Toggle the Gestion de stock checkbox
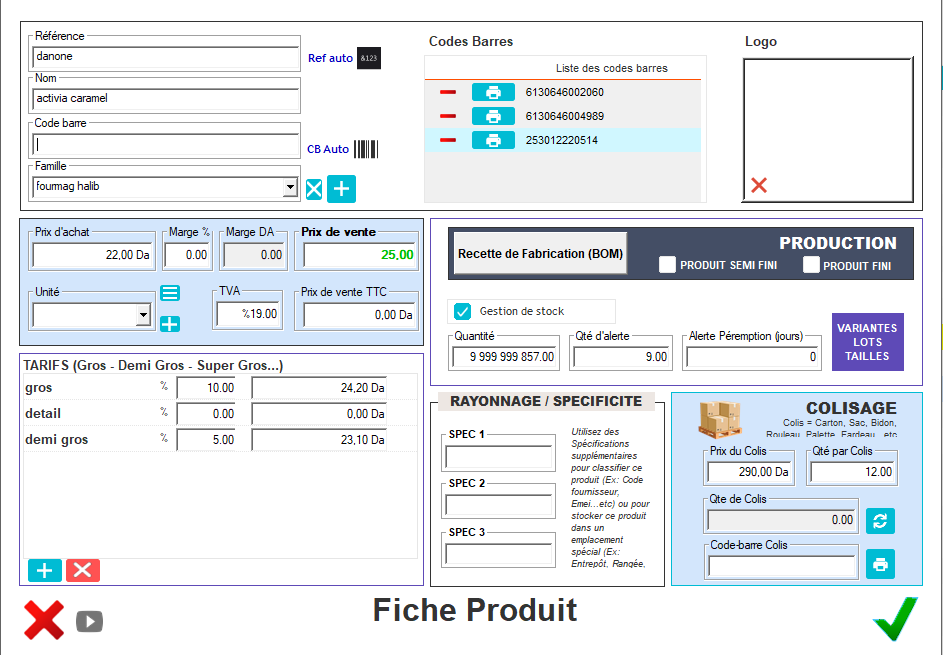 (463, 311)
